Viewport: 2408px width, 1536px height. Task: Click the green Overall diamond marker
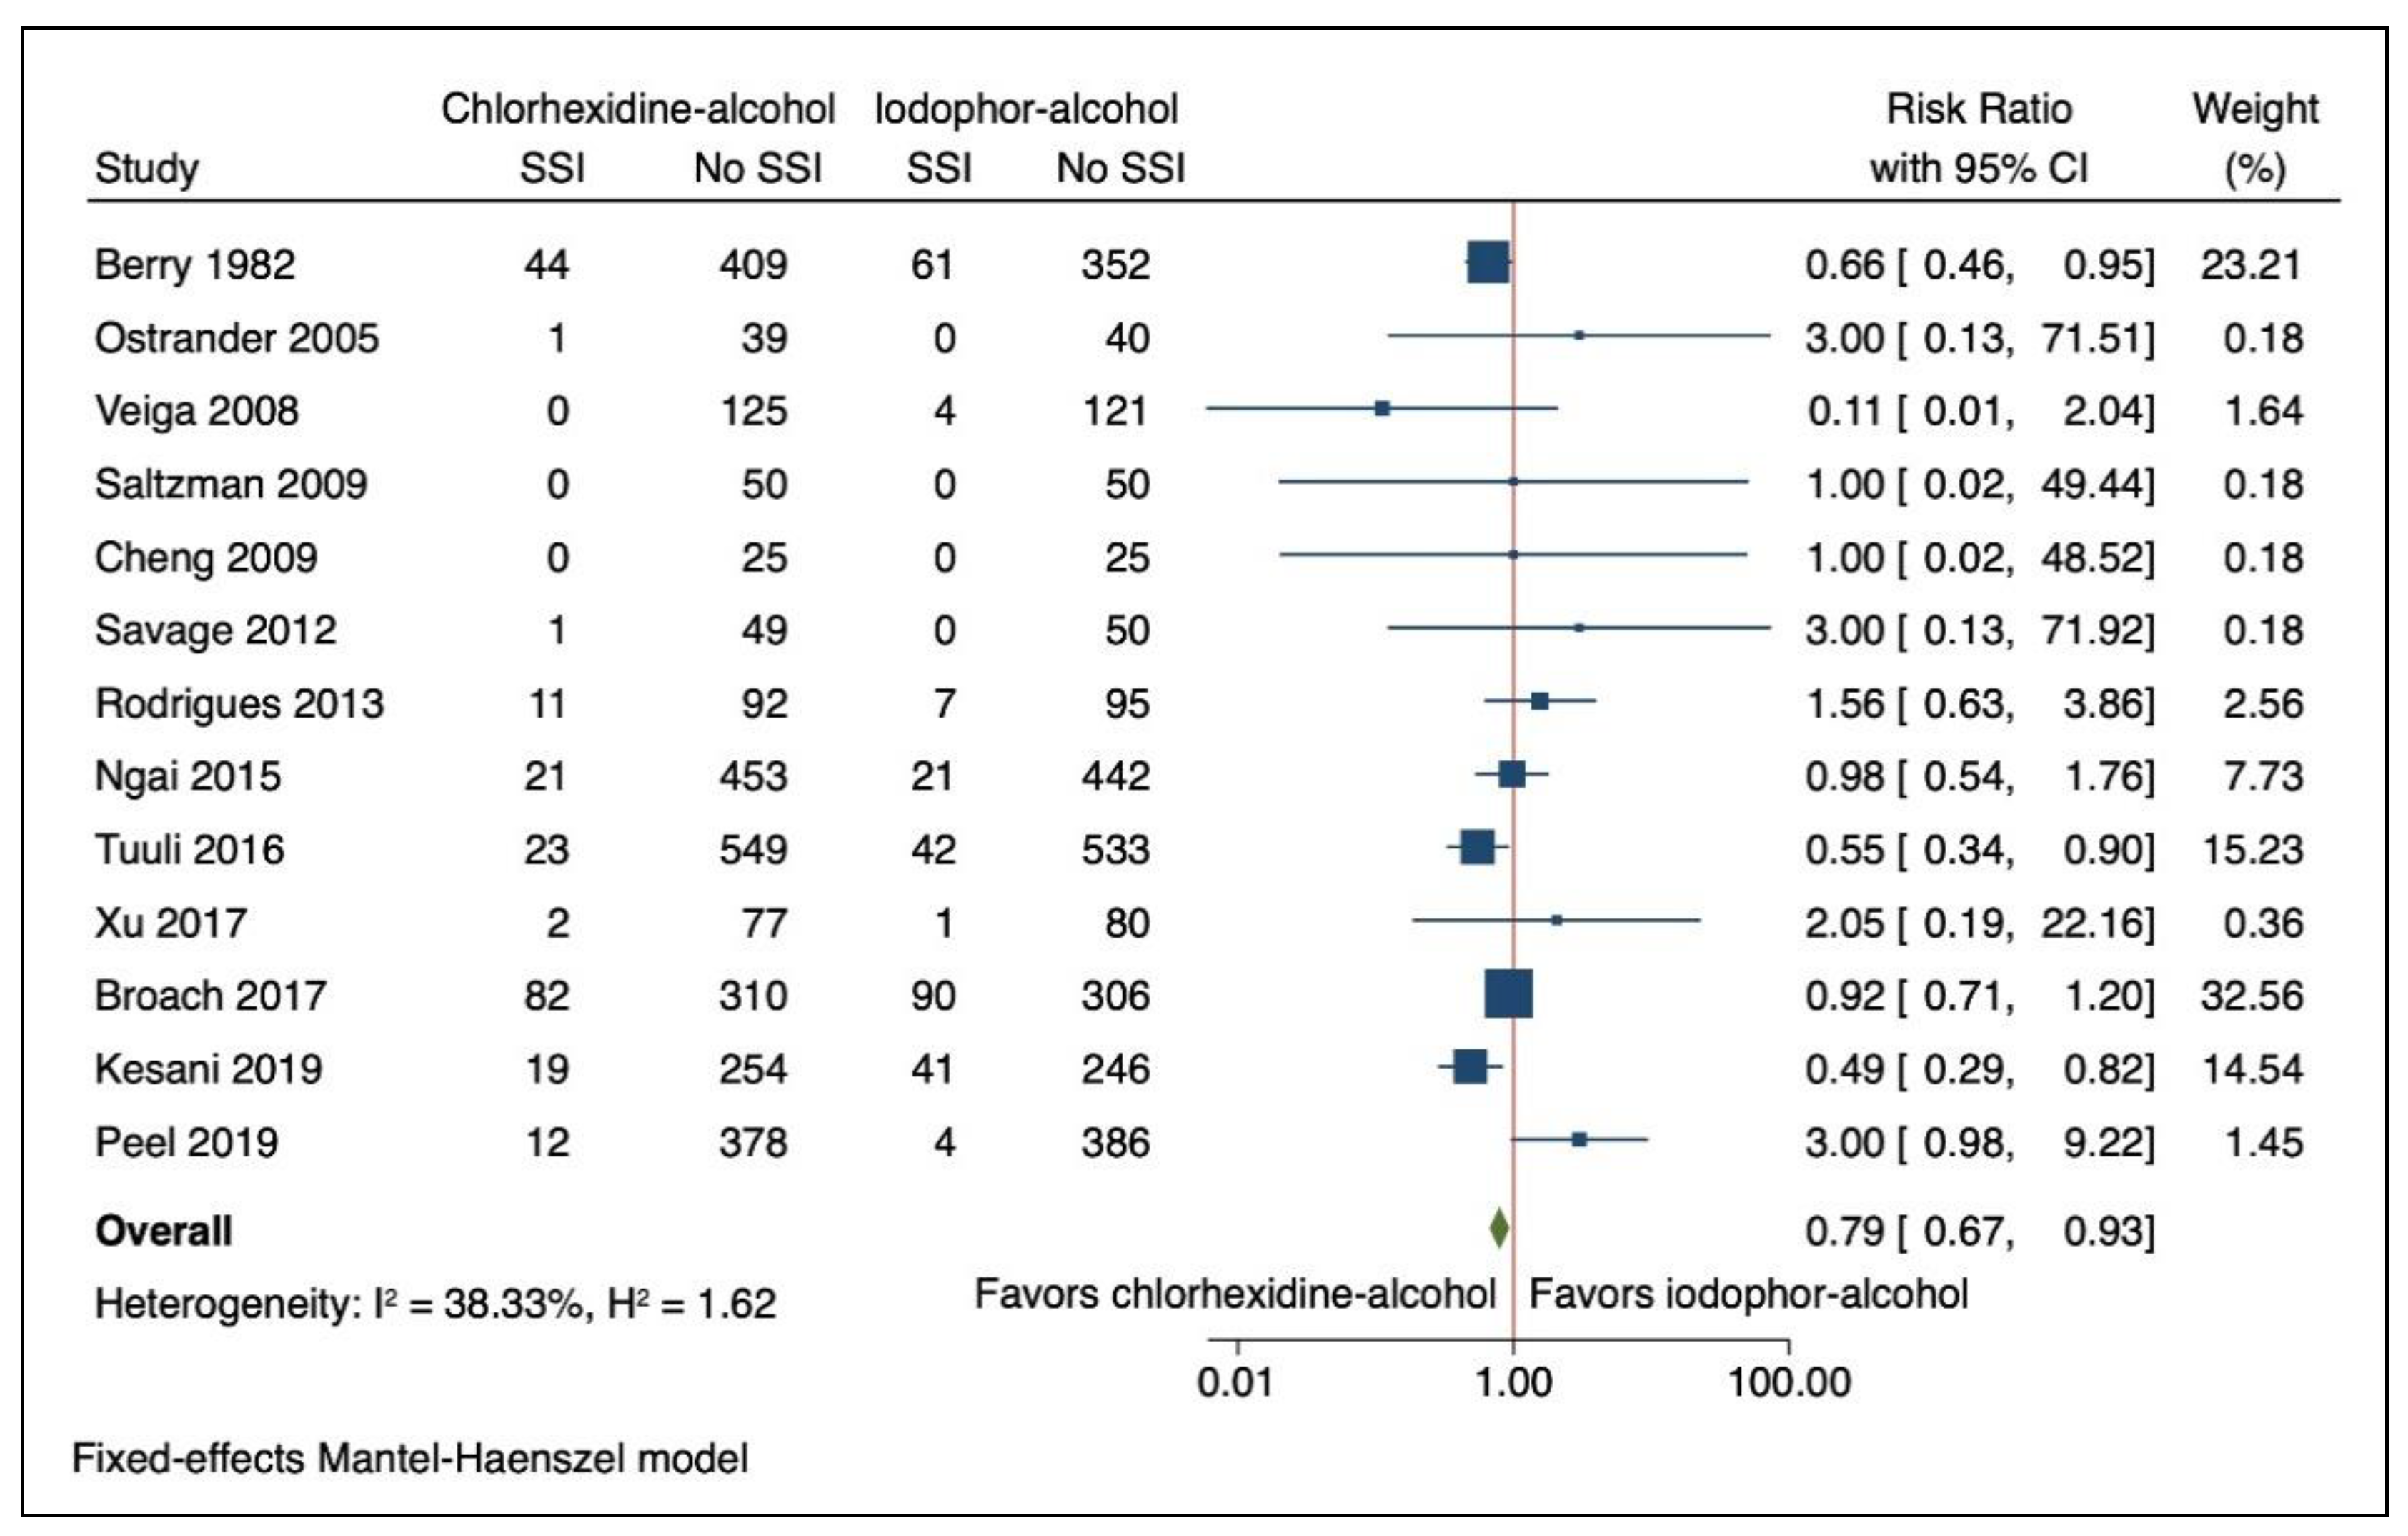pos(1498,1229)
